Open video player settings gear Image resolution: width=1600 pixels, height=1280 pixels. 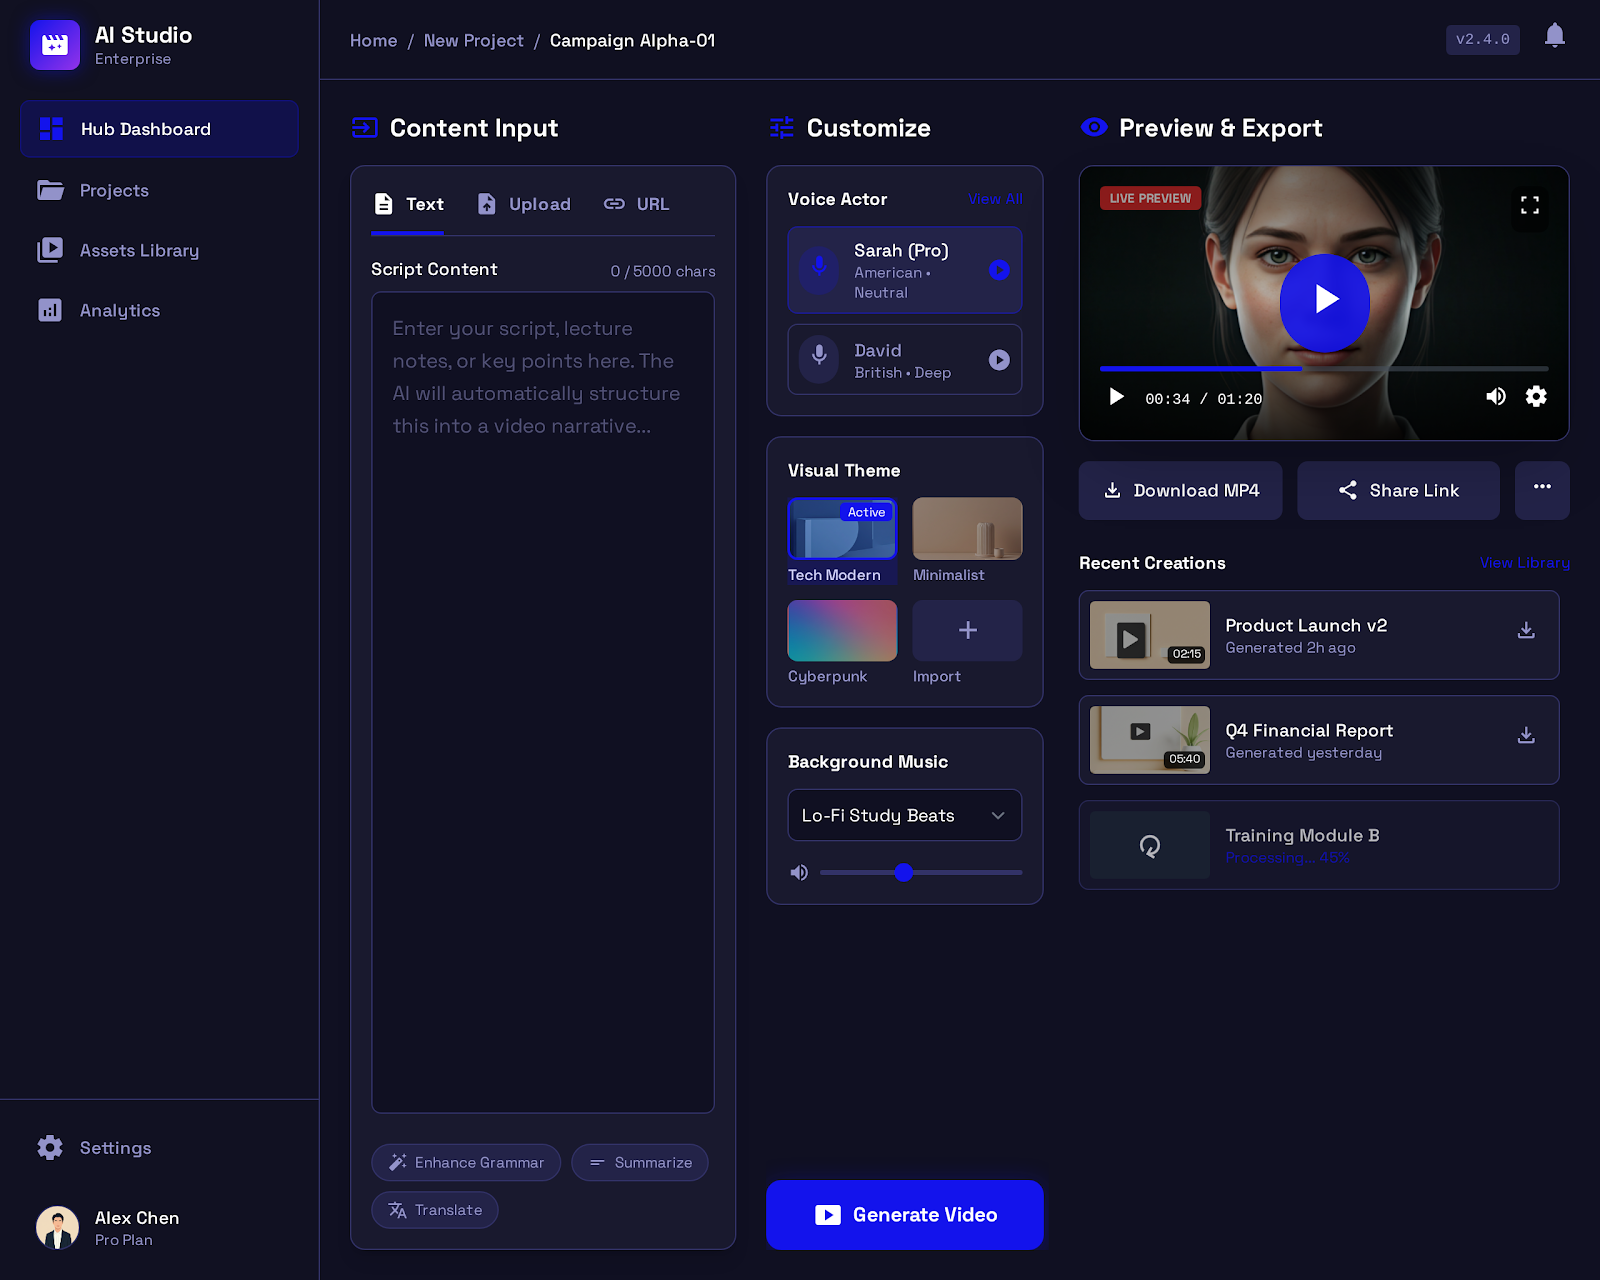pyautogui.click(x=1536, y=396)
